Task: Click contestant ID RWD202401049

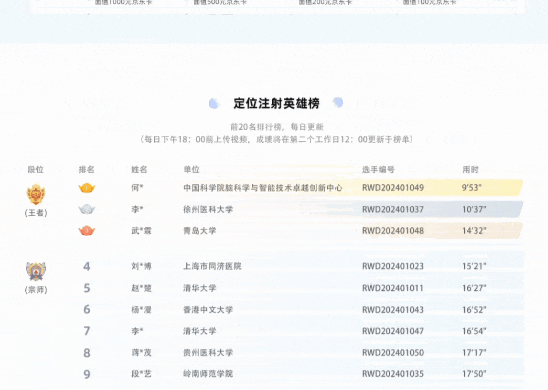Action: 393,188
